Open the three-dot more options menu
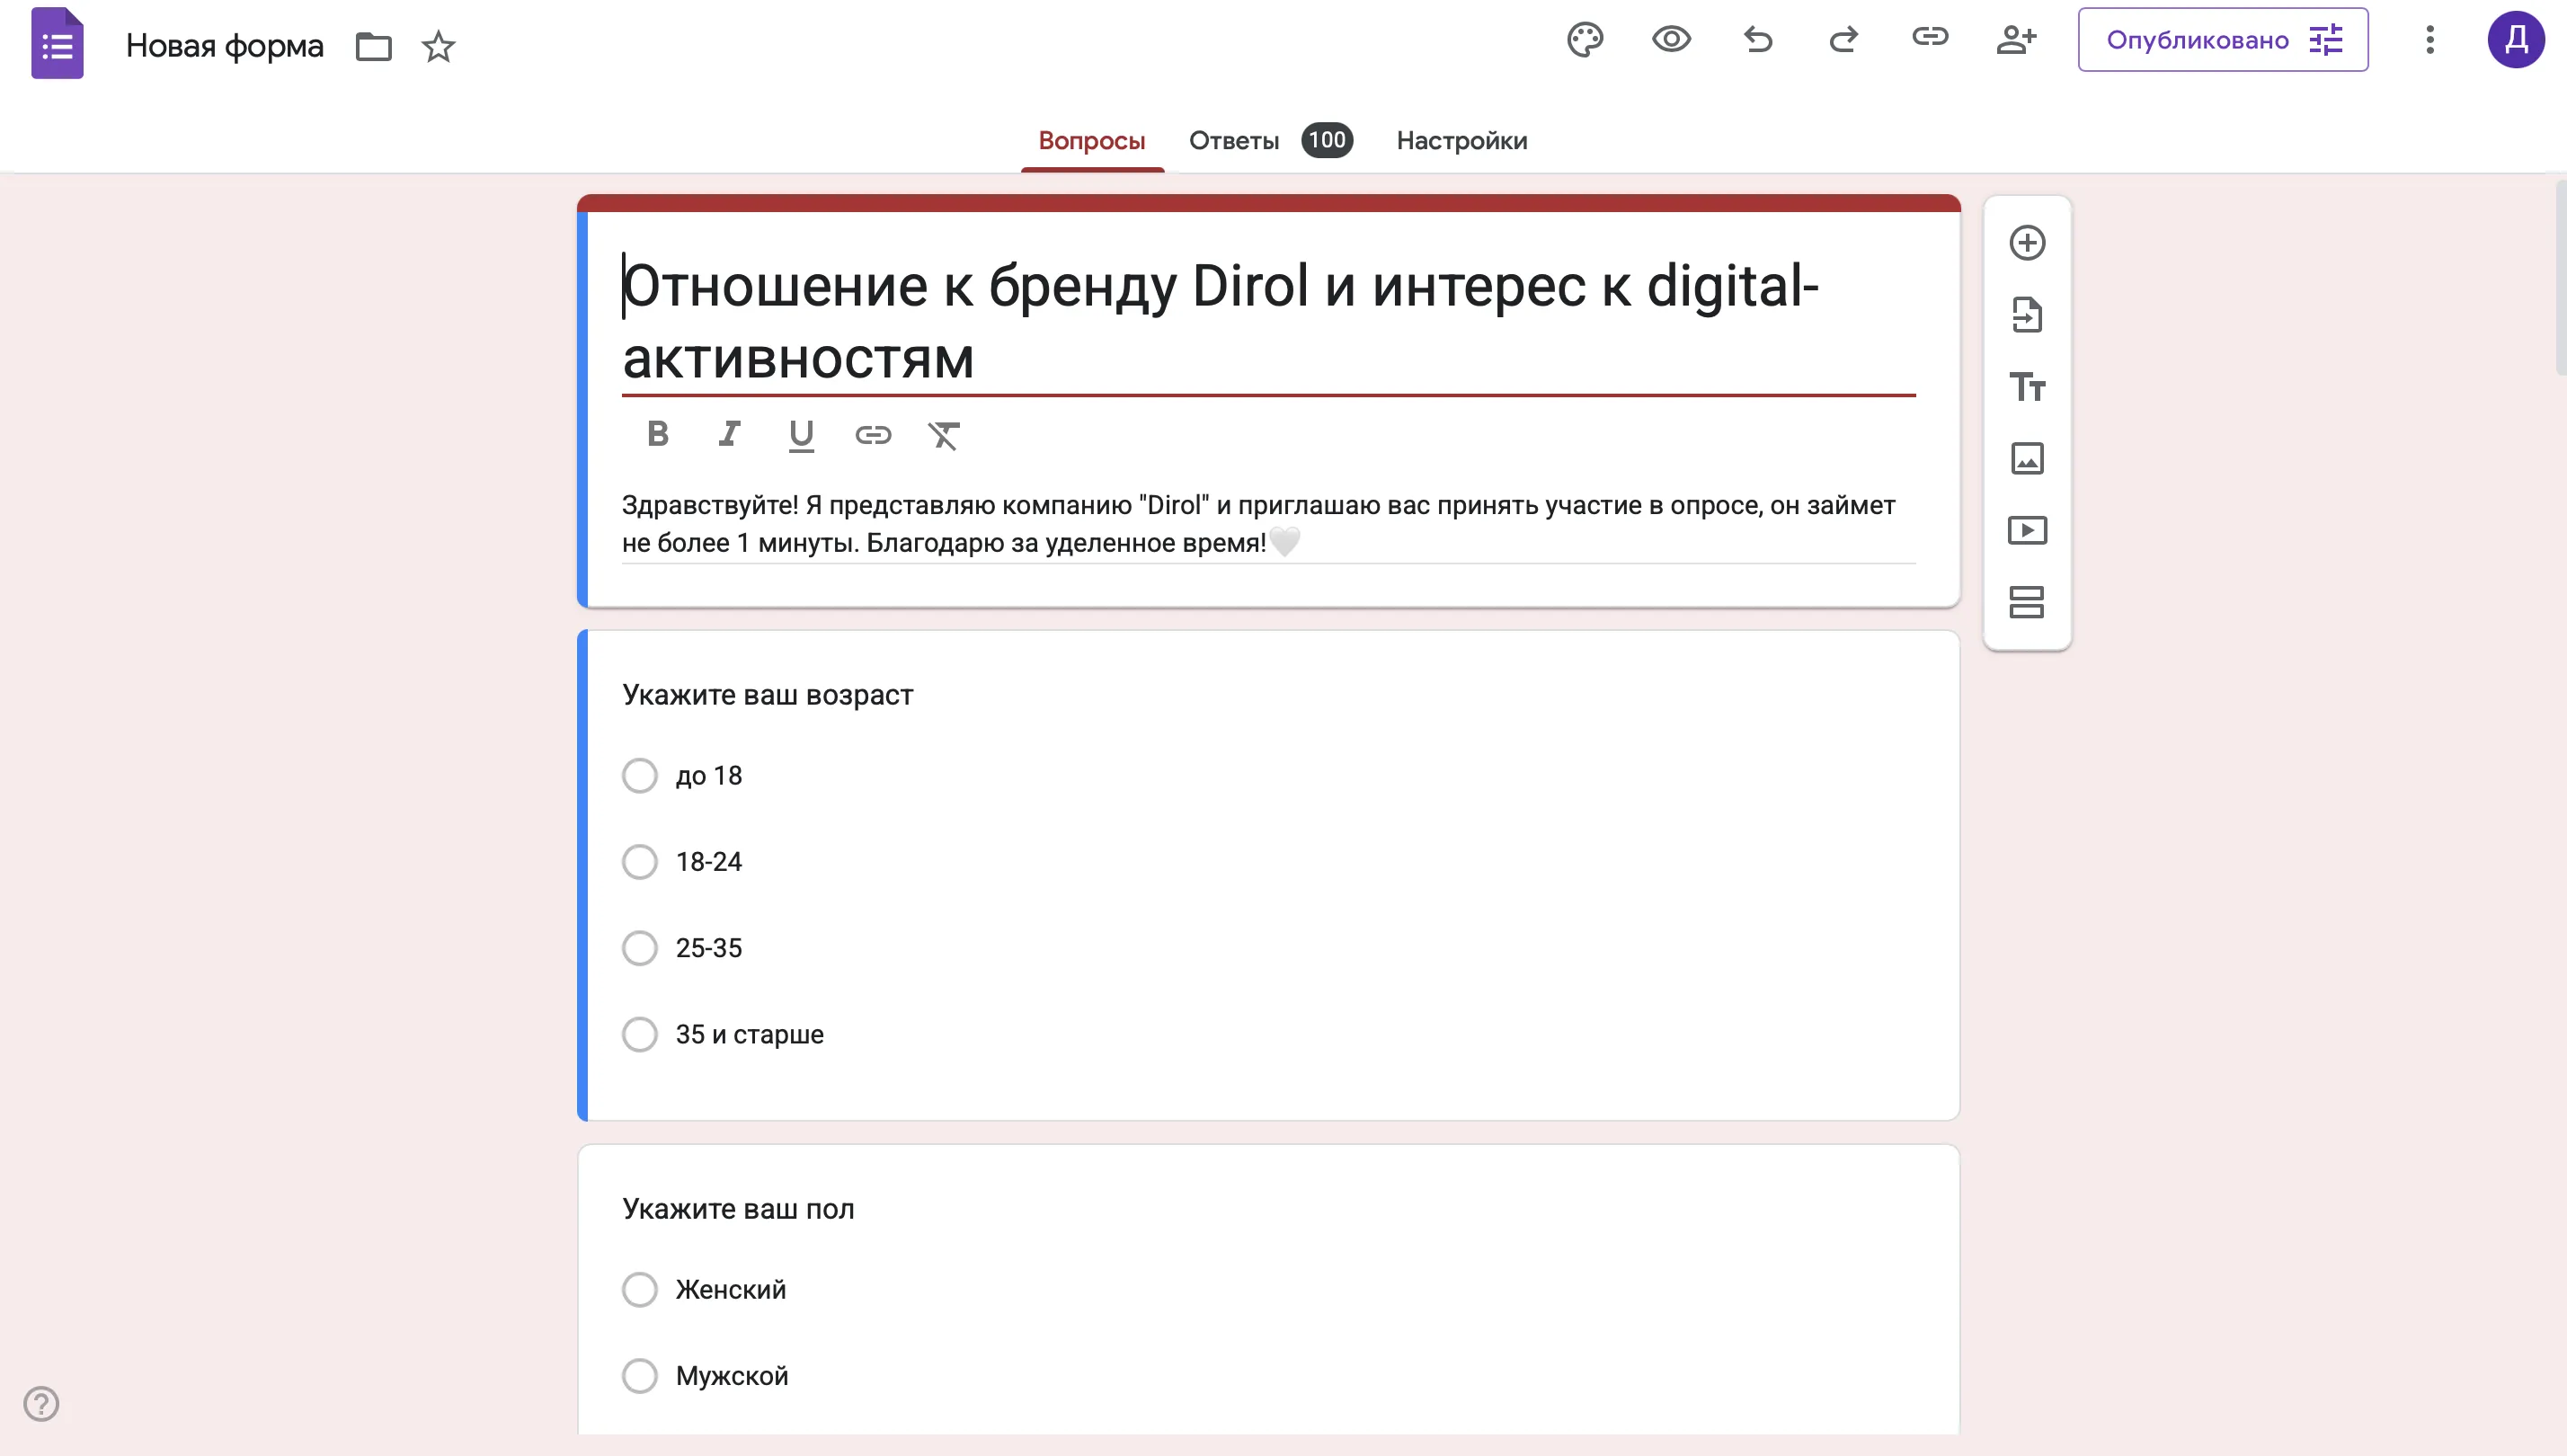 pyautogui.click(x=2430, y=40)
